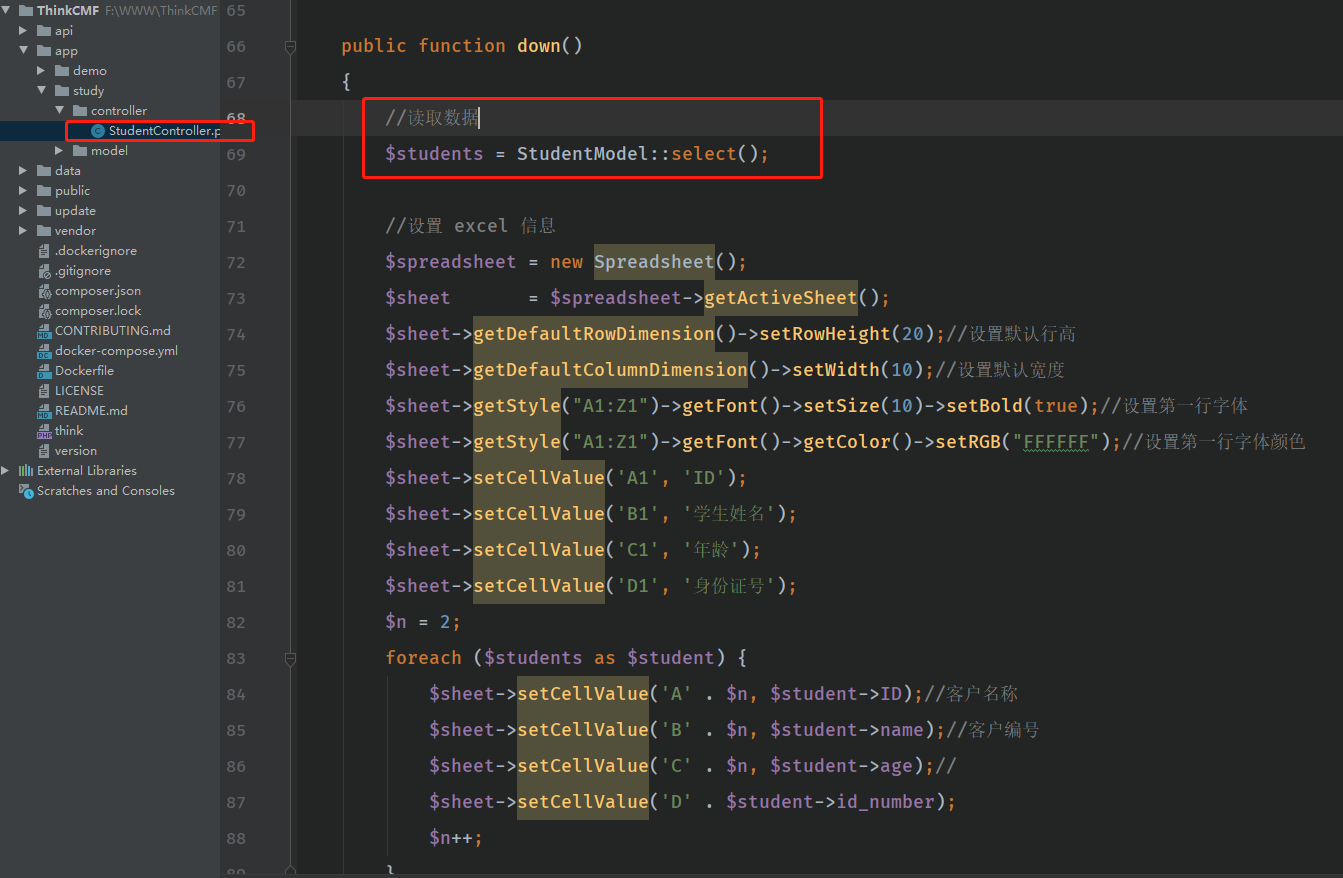Expand the public folder arrow

pos(23,191)
